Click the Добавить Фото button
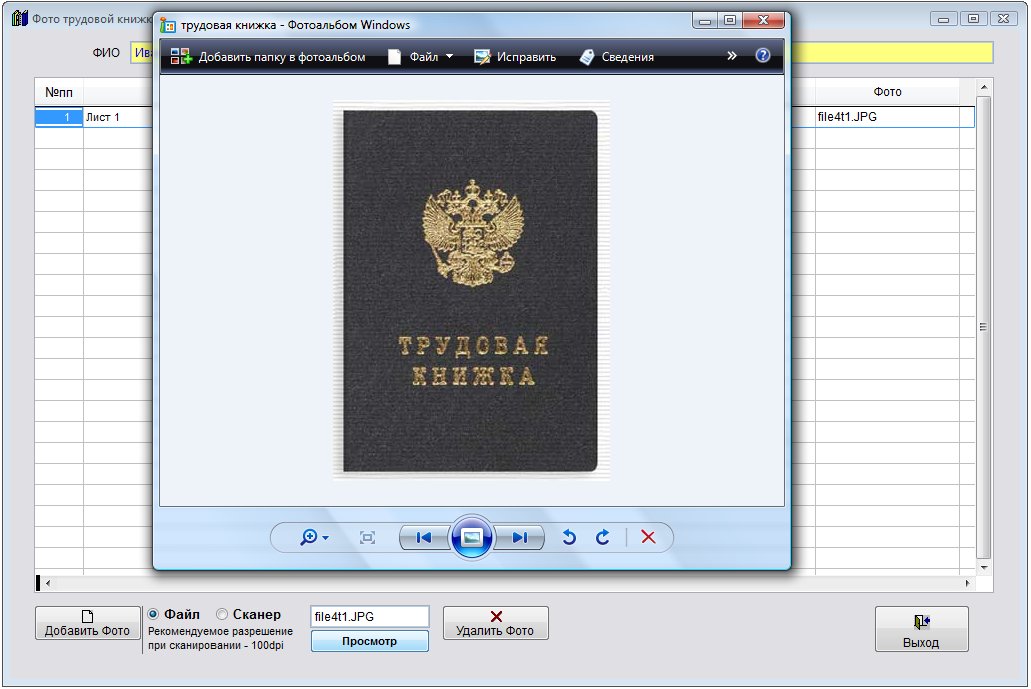 [x=87, y=623]
